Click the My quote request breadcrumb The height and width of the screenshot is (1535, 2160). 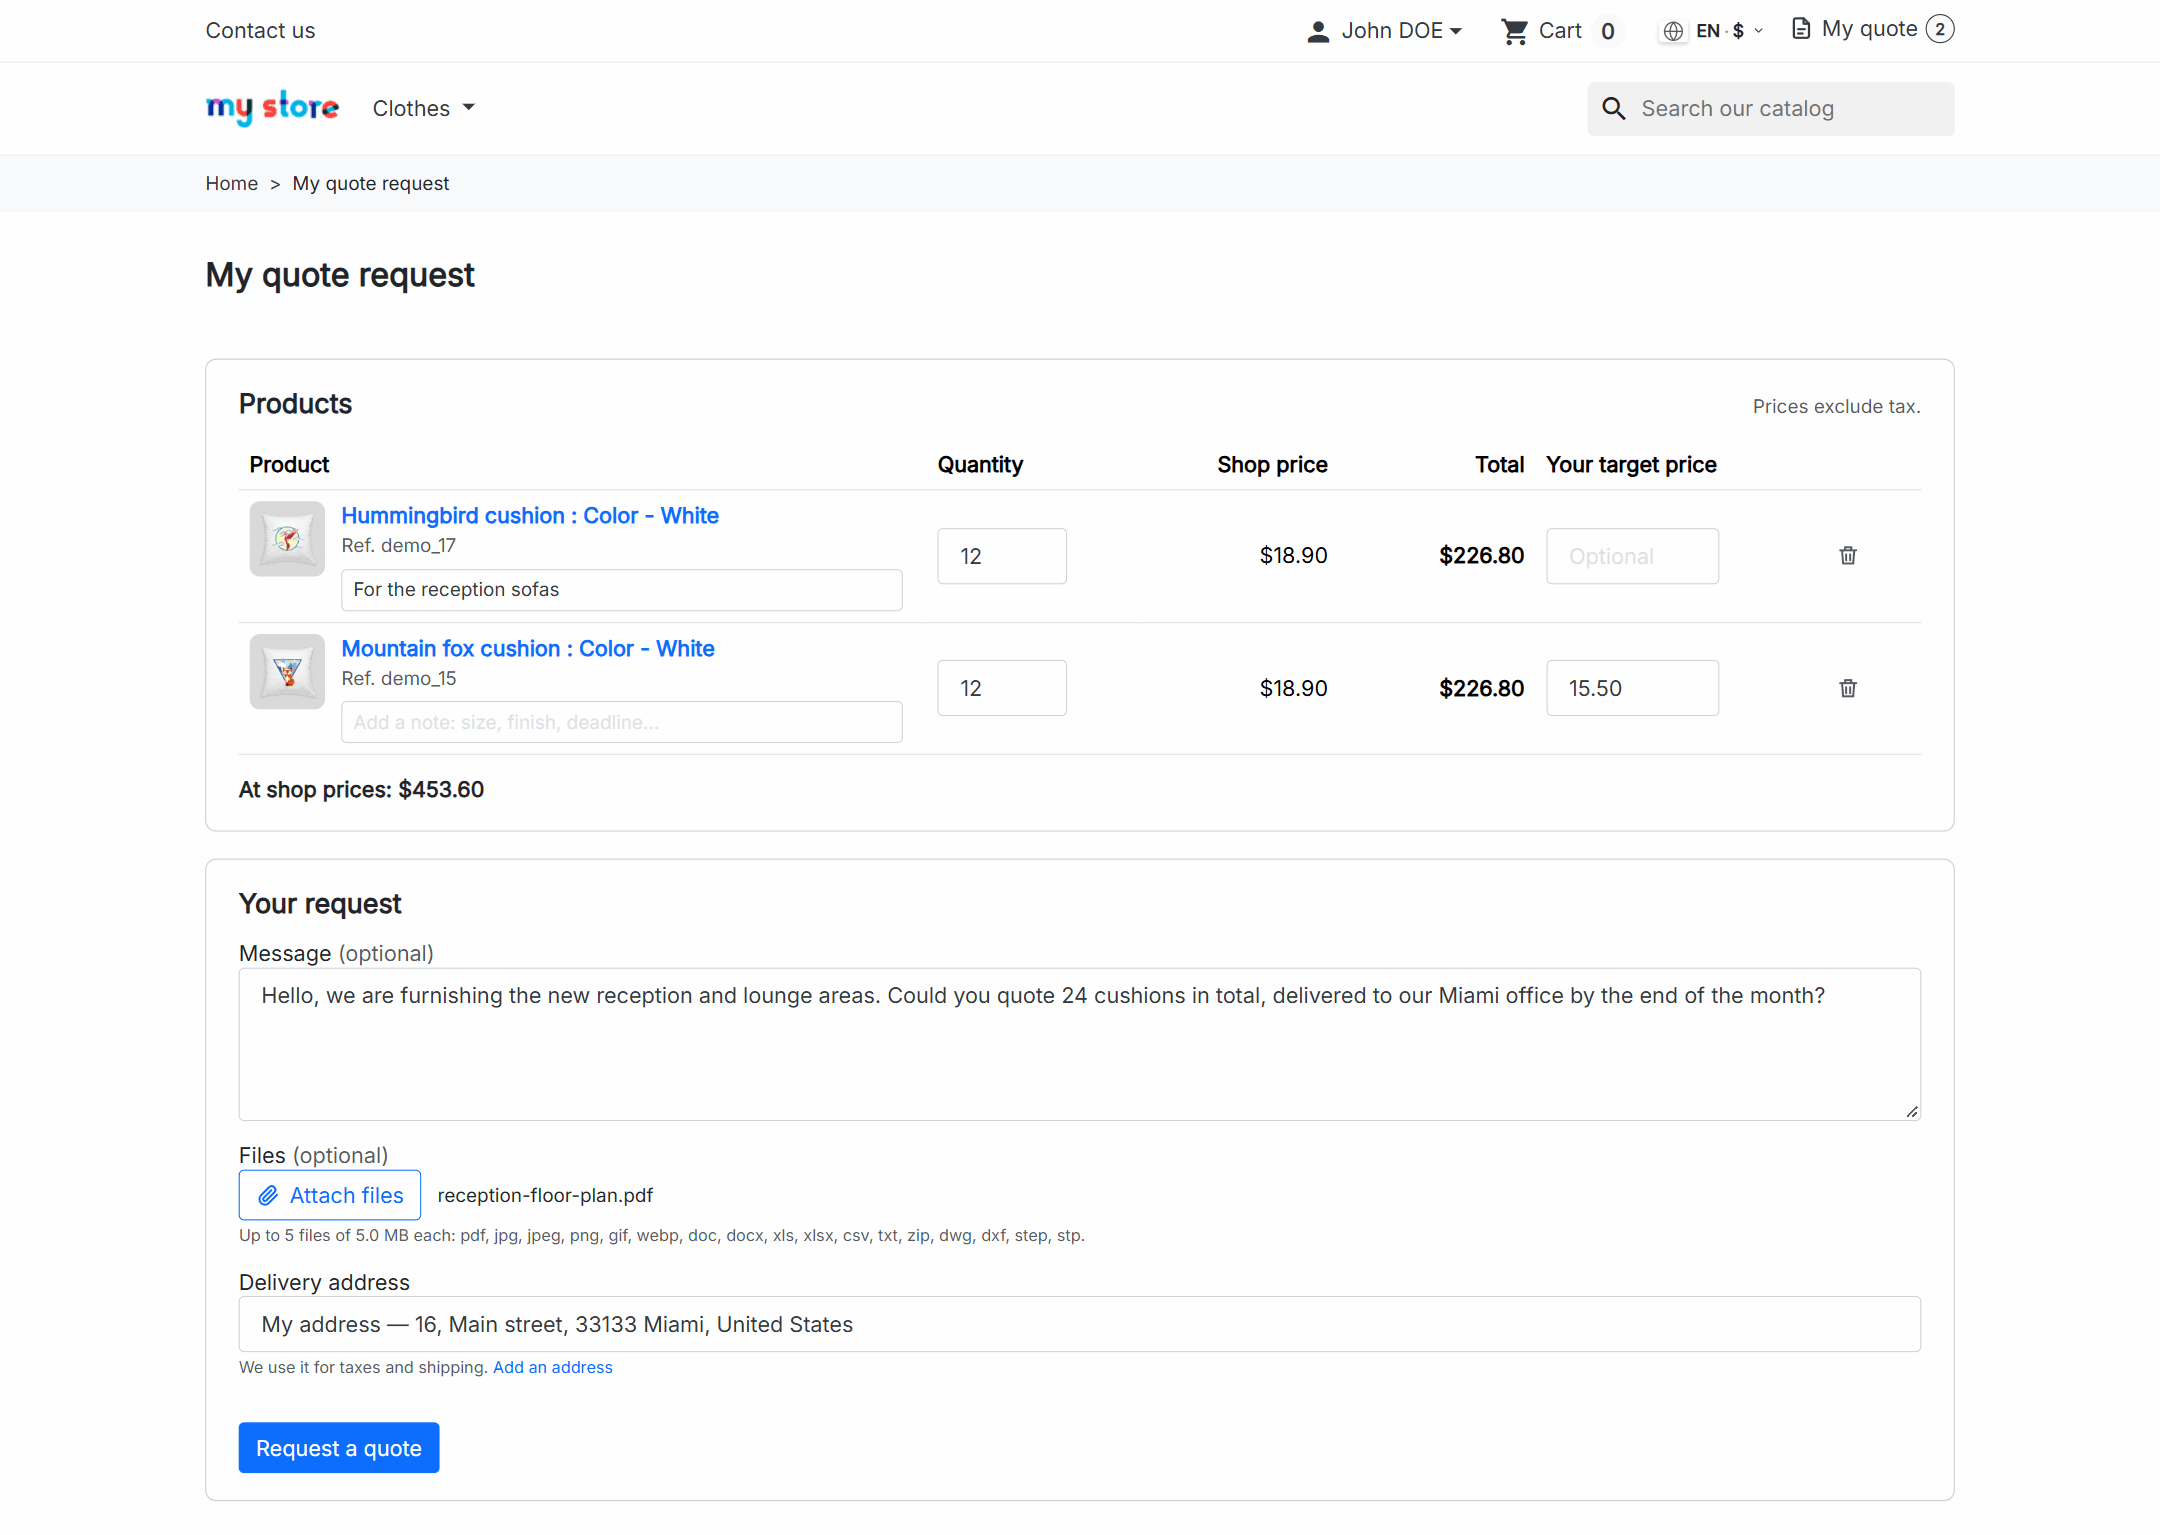pos(370,183)
